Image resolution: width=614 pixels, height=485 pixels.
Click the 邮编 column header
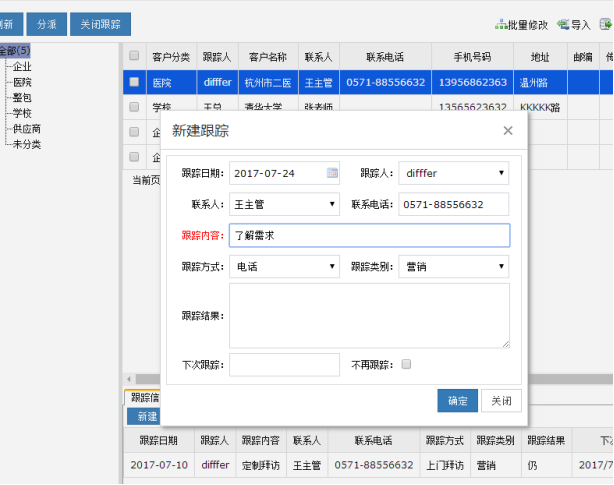pyautogui.click(x=583, y=57)
